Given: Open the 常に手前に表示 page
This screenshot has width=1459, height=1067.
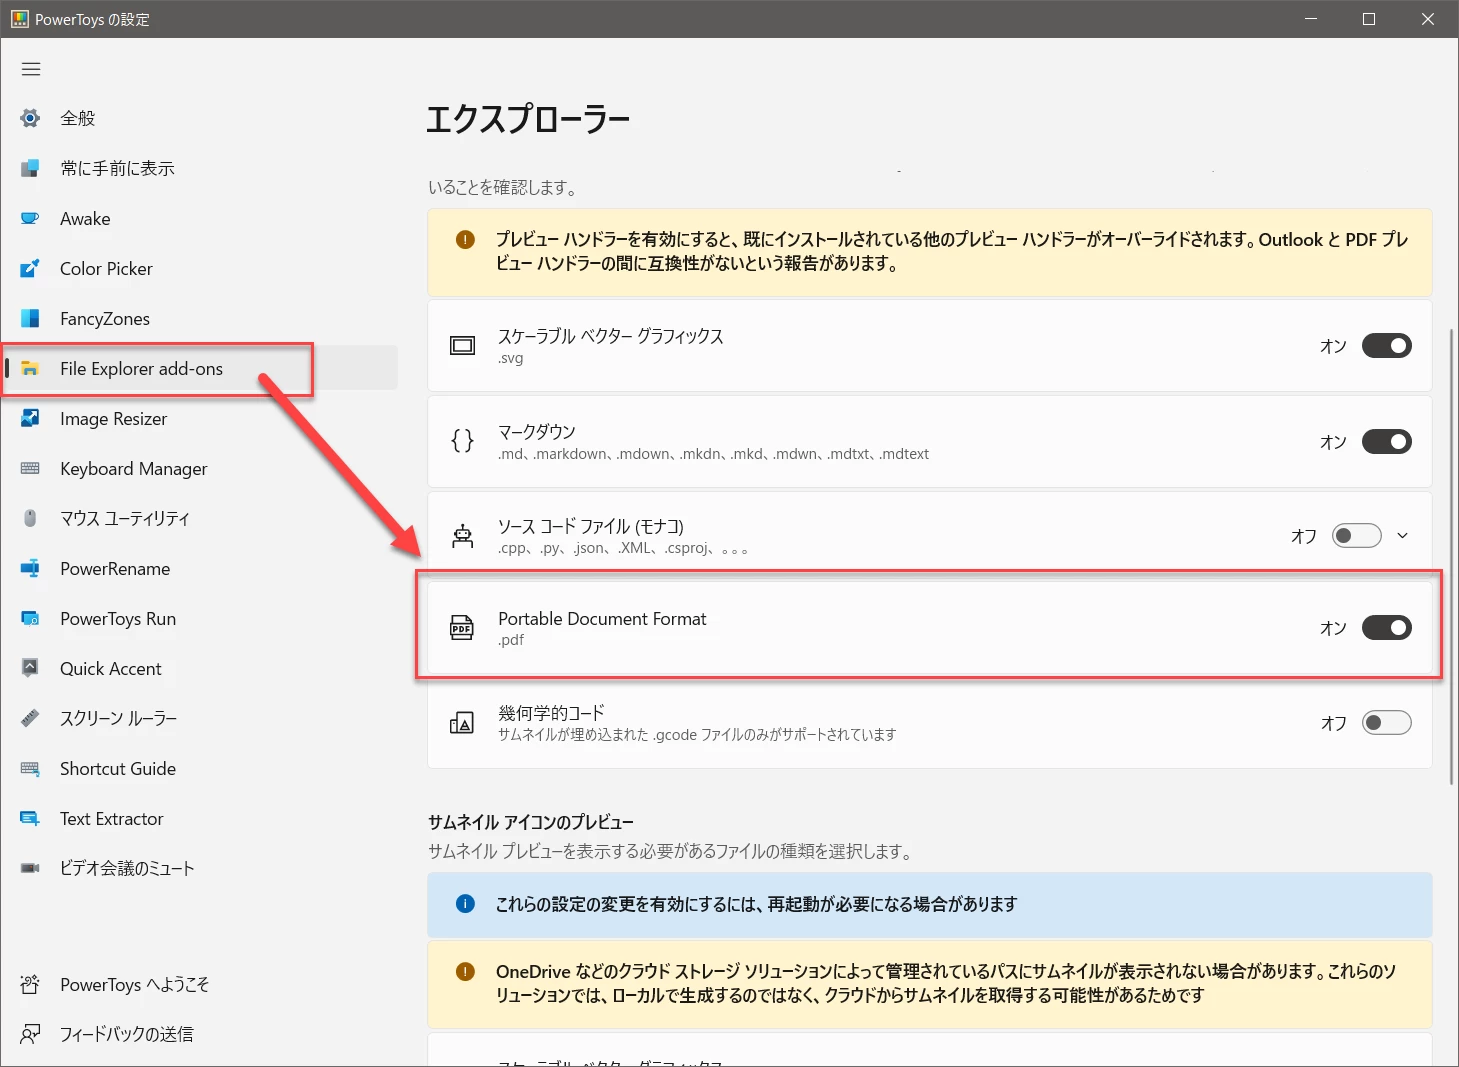Looking at the screenshot, I should coord(200,168).
